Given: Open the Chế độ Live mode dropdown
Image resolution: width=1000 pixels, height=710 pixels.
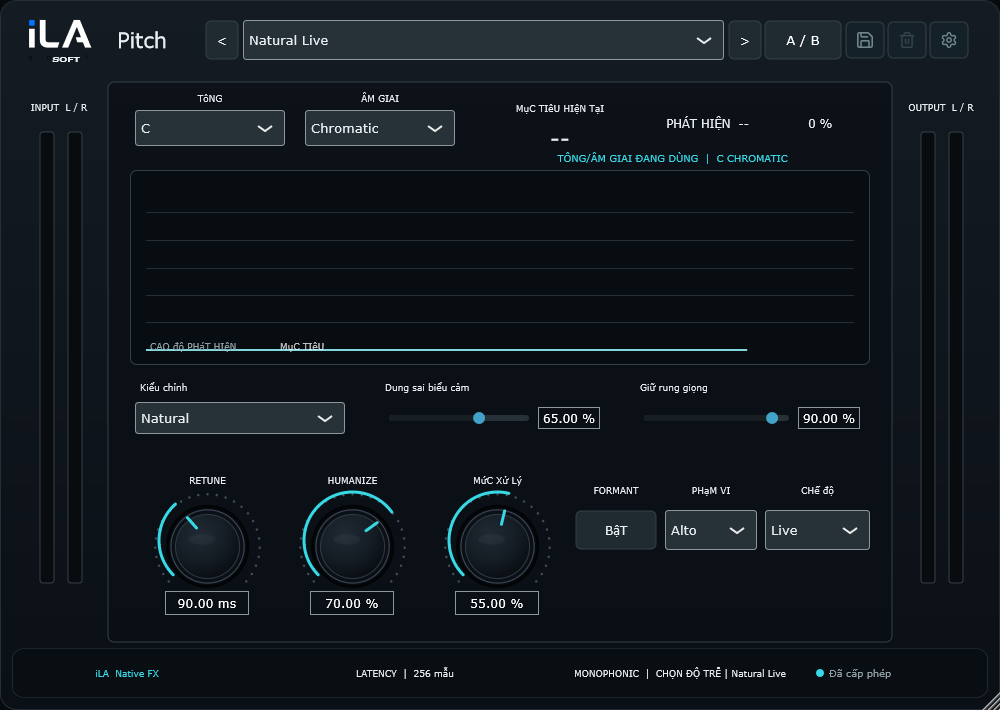Looking at the screenshot, I should pos(817,530).
